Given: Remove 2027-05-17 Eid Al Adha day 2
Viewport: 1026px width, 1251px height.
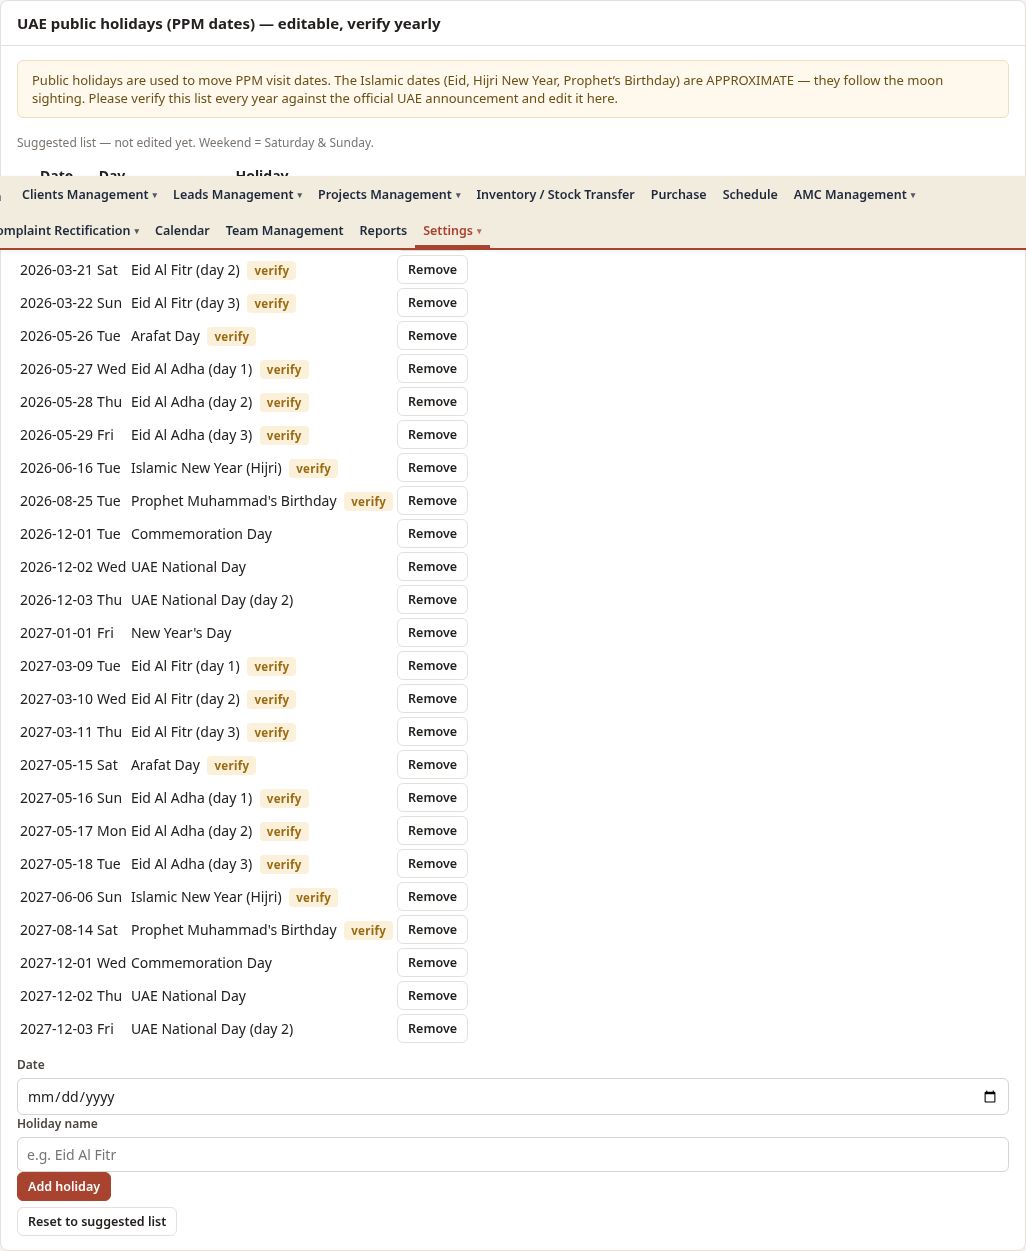Looking at the screenshot, I should [x=432, y=831].
